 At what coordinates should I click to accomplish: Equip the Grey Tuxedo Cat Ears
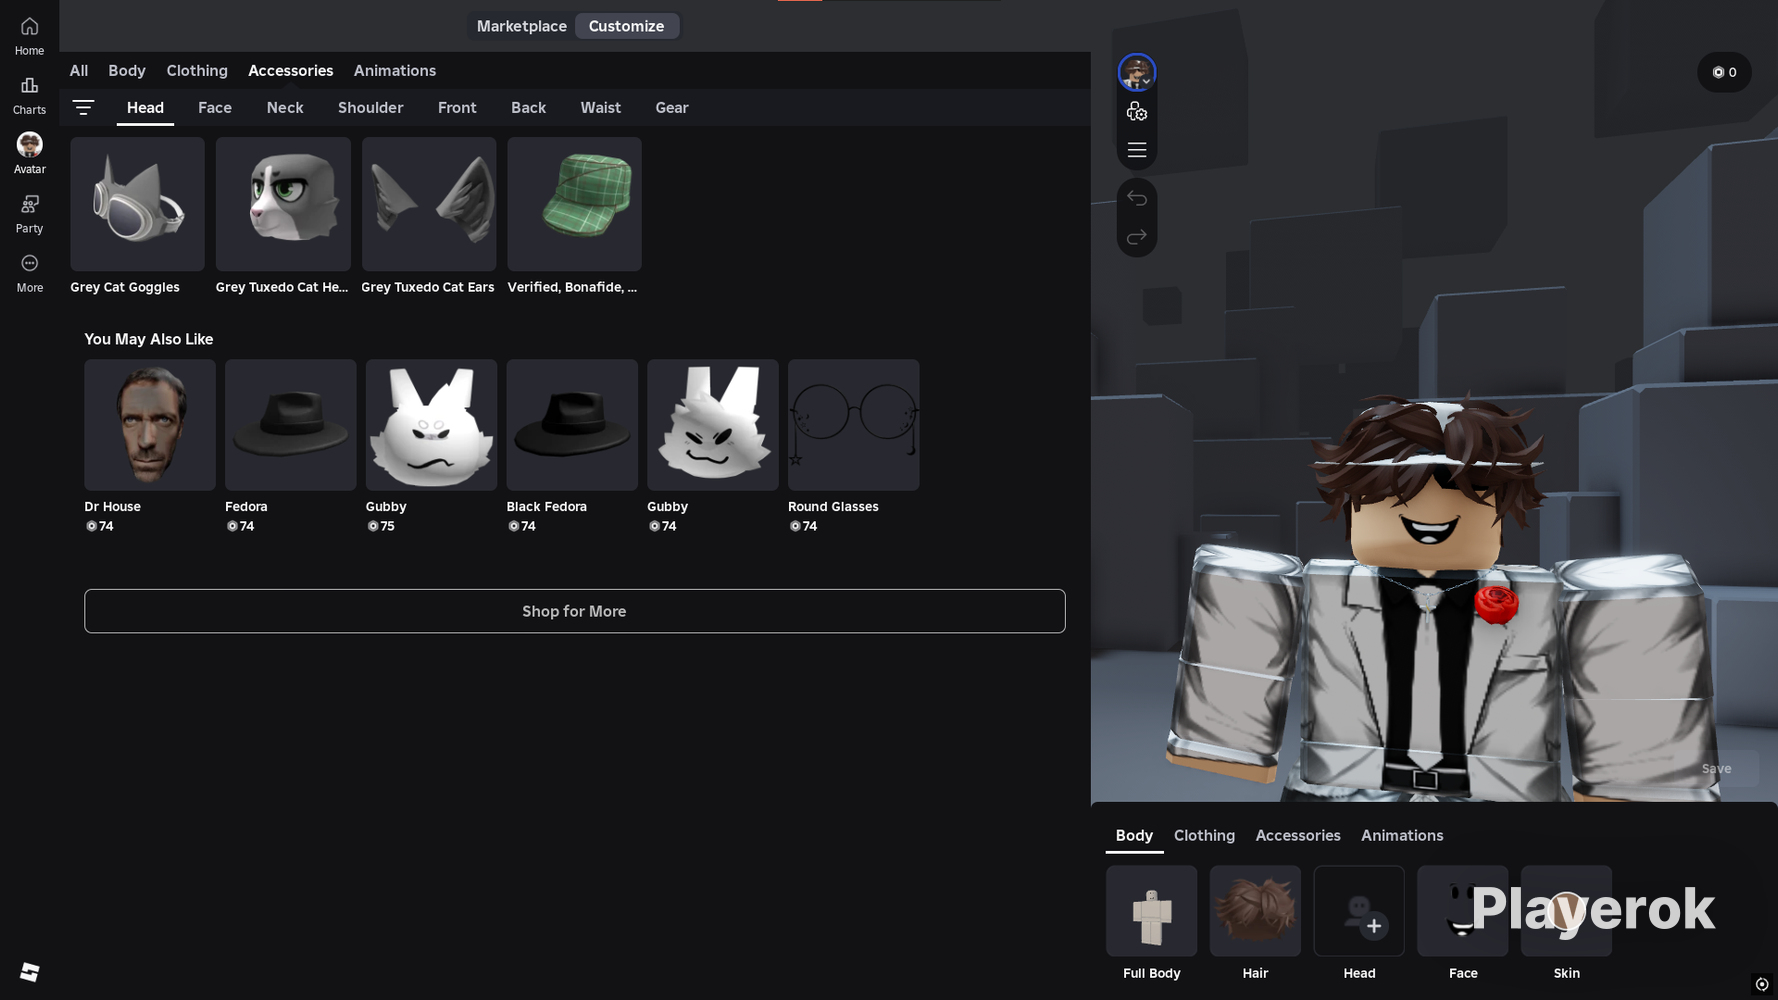pyautogui.click(x=429, y=204)
